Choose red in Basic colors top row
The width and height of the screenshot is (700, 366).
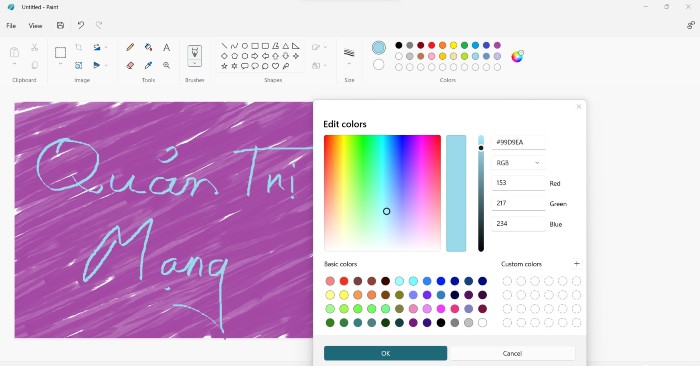point(344,281)
